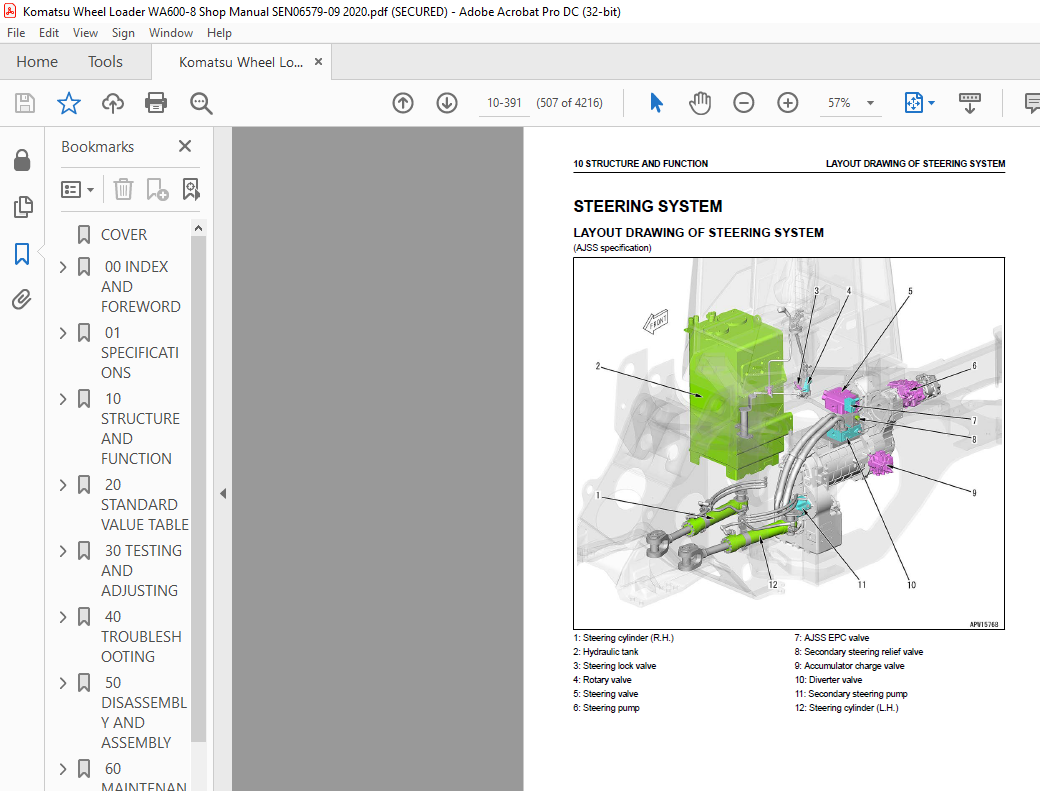Upload file to cloud icon

pyautogui.click(x=113, y=103)
